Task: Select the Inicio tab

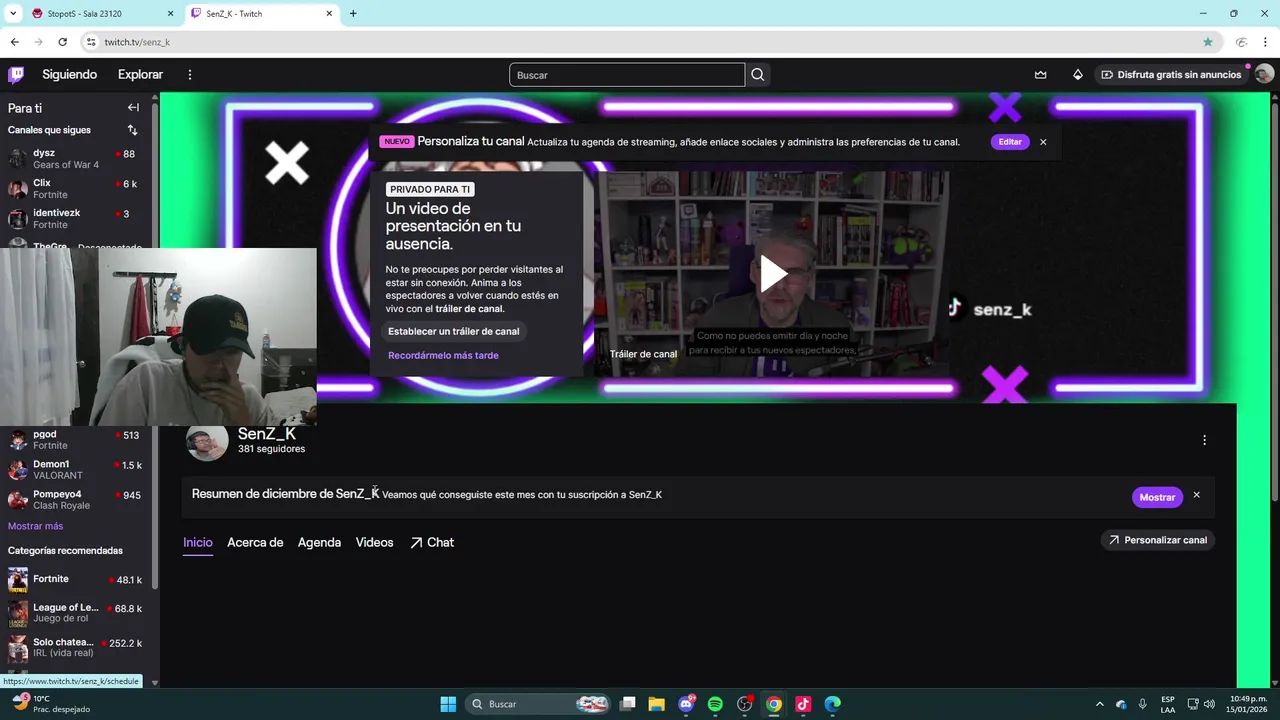Action: pyautogui.click(x=198, y=543)
